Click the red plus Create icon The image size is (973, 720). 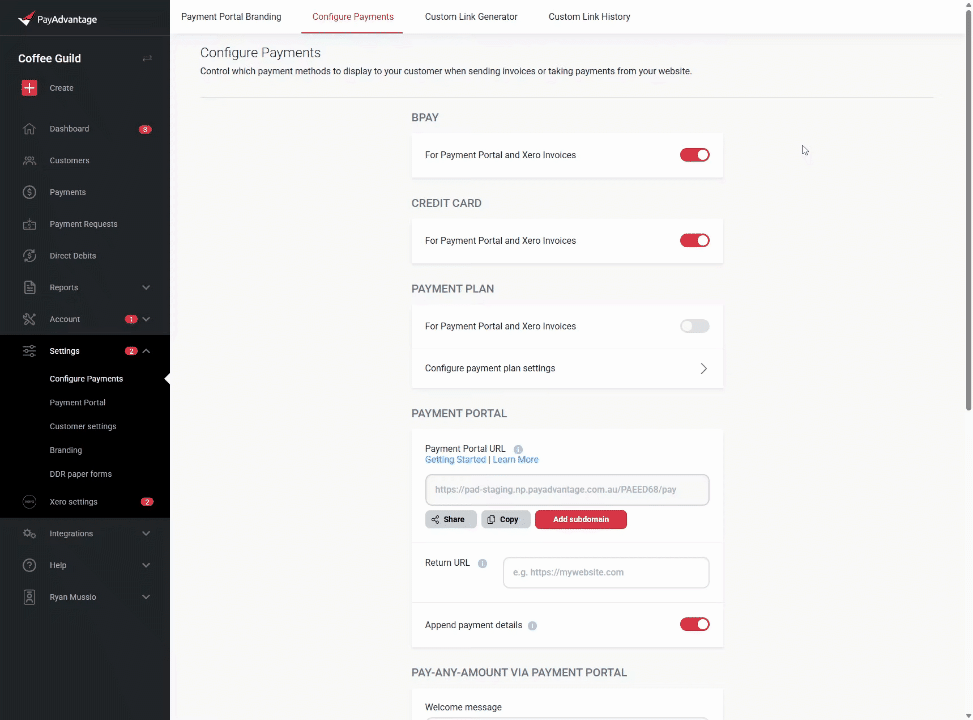click(29, 88)
